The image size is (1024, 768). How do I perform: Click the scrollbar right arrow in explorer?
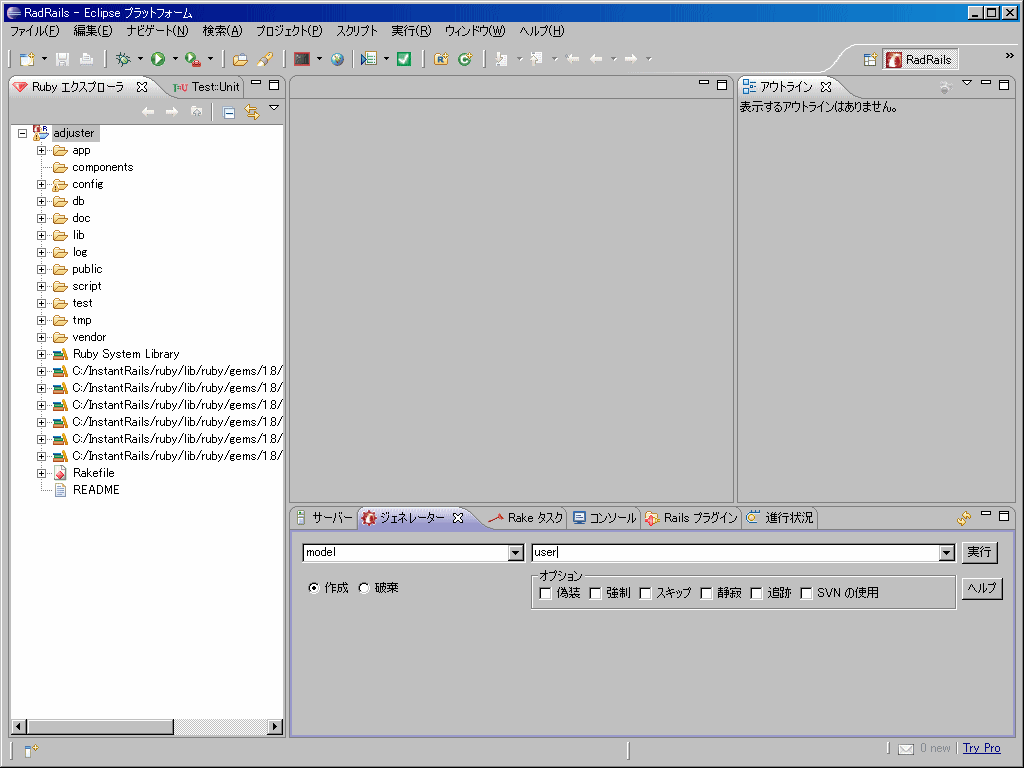[275, 726]
